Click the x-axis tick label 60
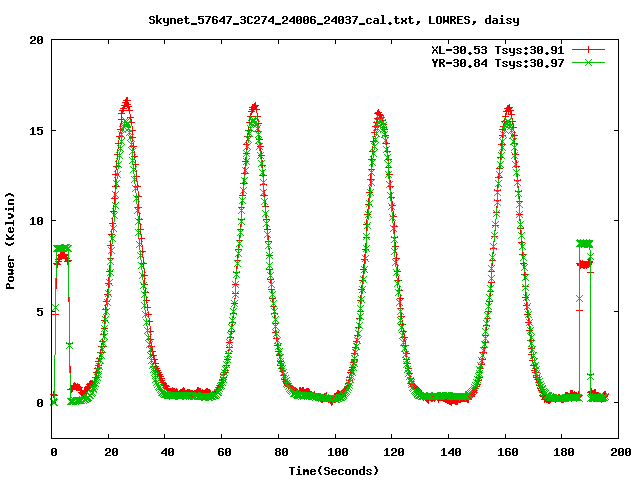Screen dimensions: 640x480 [224, 452]
